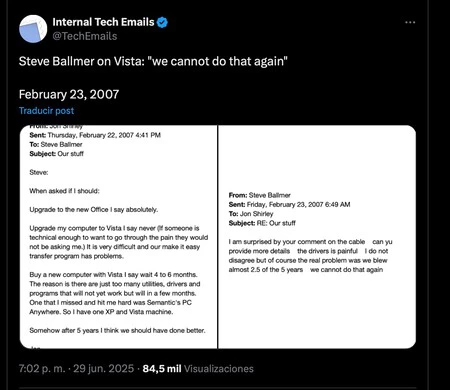Click the February 23, 2007 line in the post
450x390 pixels.
[69, 94]
